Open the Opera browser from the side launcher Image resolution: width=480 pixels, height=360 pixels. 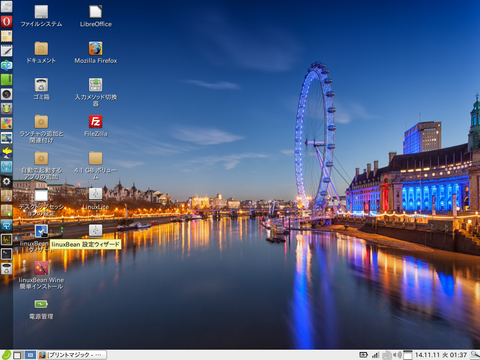[x=6, y=22]
